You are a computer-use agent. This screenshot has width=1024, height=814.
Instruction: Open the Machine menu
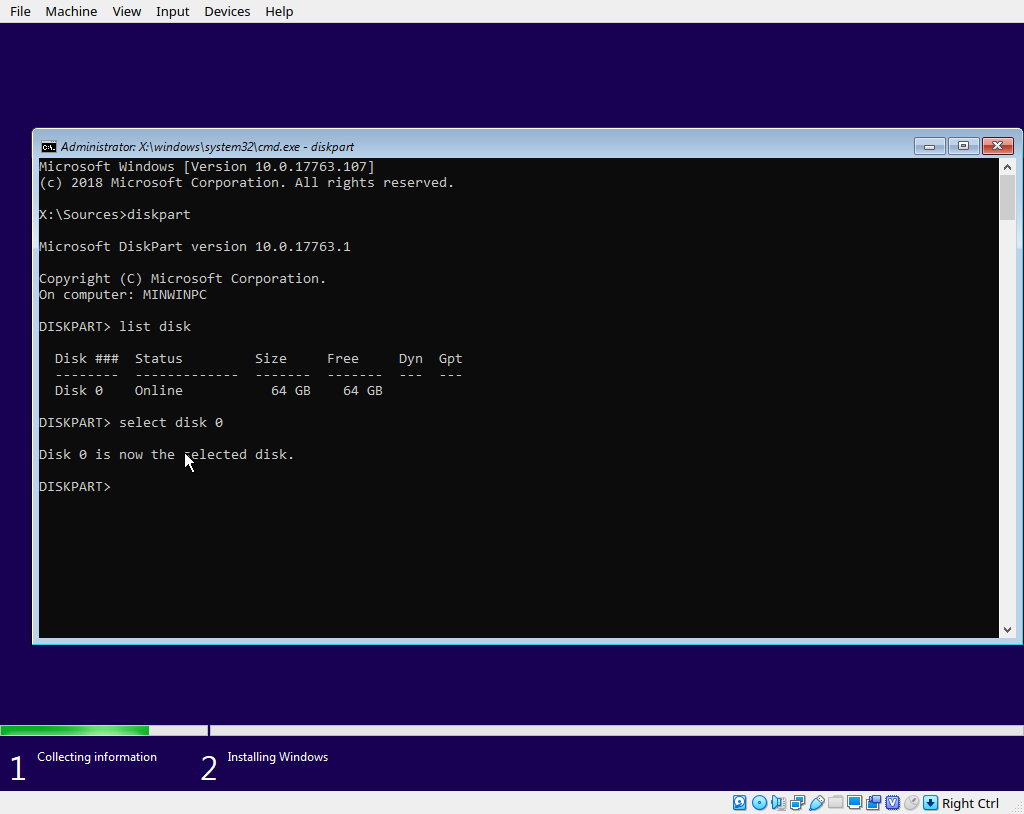(x=71, y=11)
